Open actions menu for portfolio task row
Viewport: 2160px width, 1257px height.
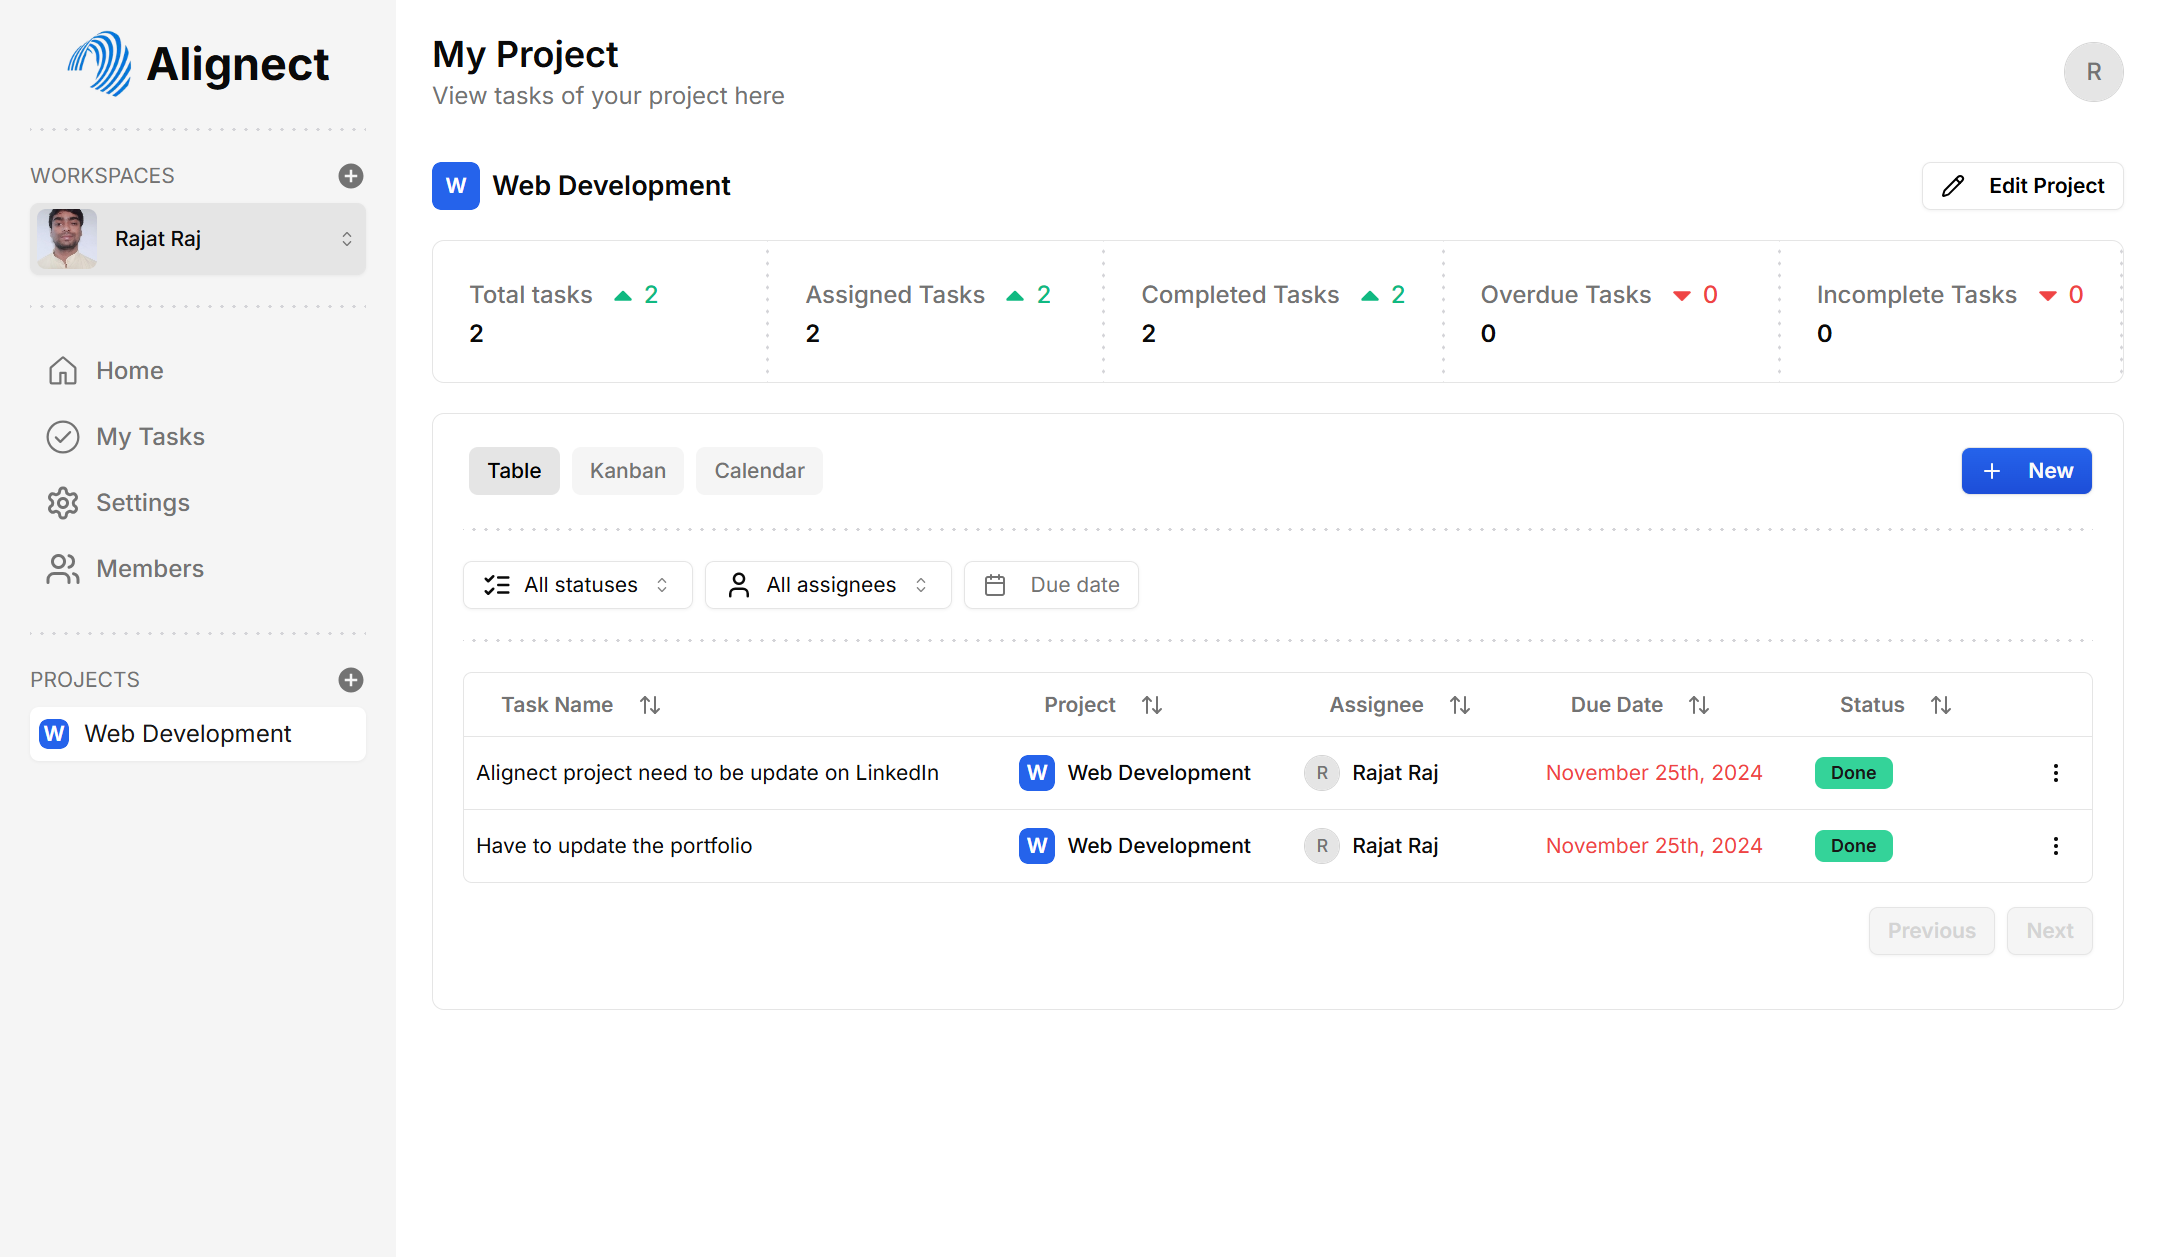pos(2056,846)
